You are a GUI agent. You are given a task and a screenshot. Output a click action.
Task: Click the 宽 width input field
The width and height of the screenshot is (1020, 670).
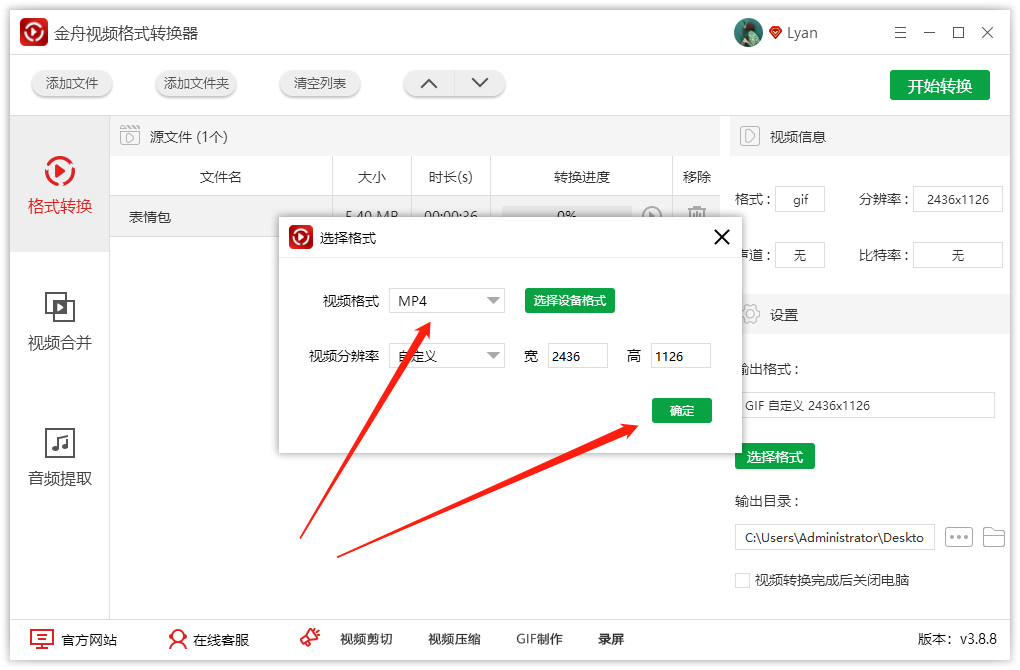578,356
